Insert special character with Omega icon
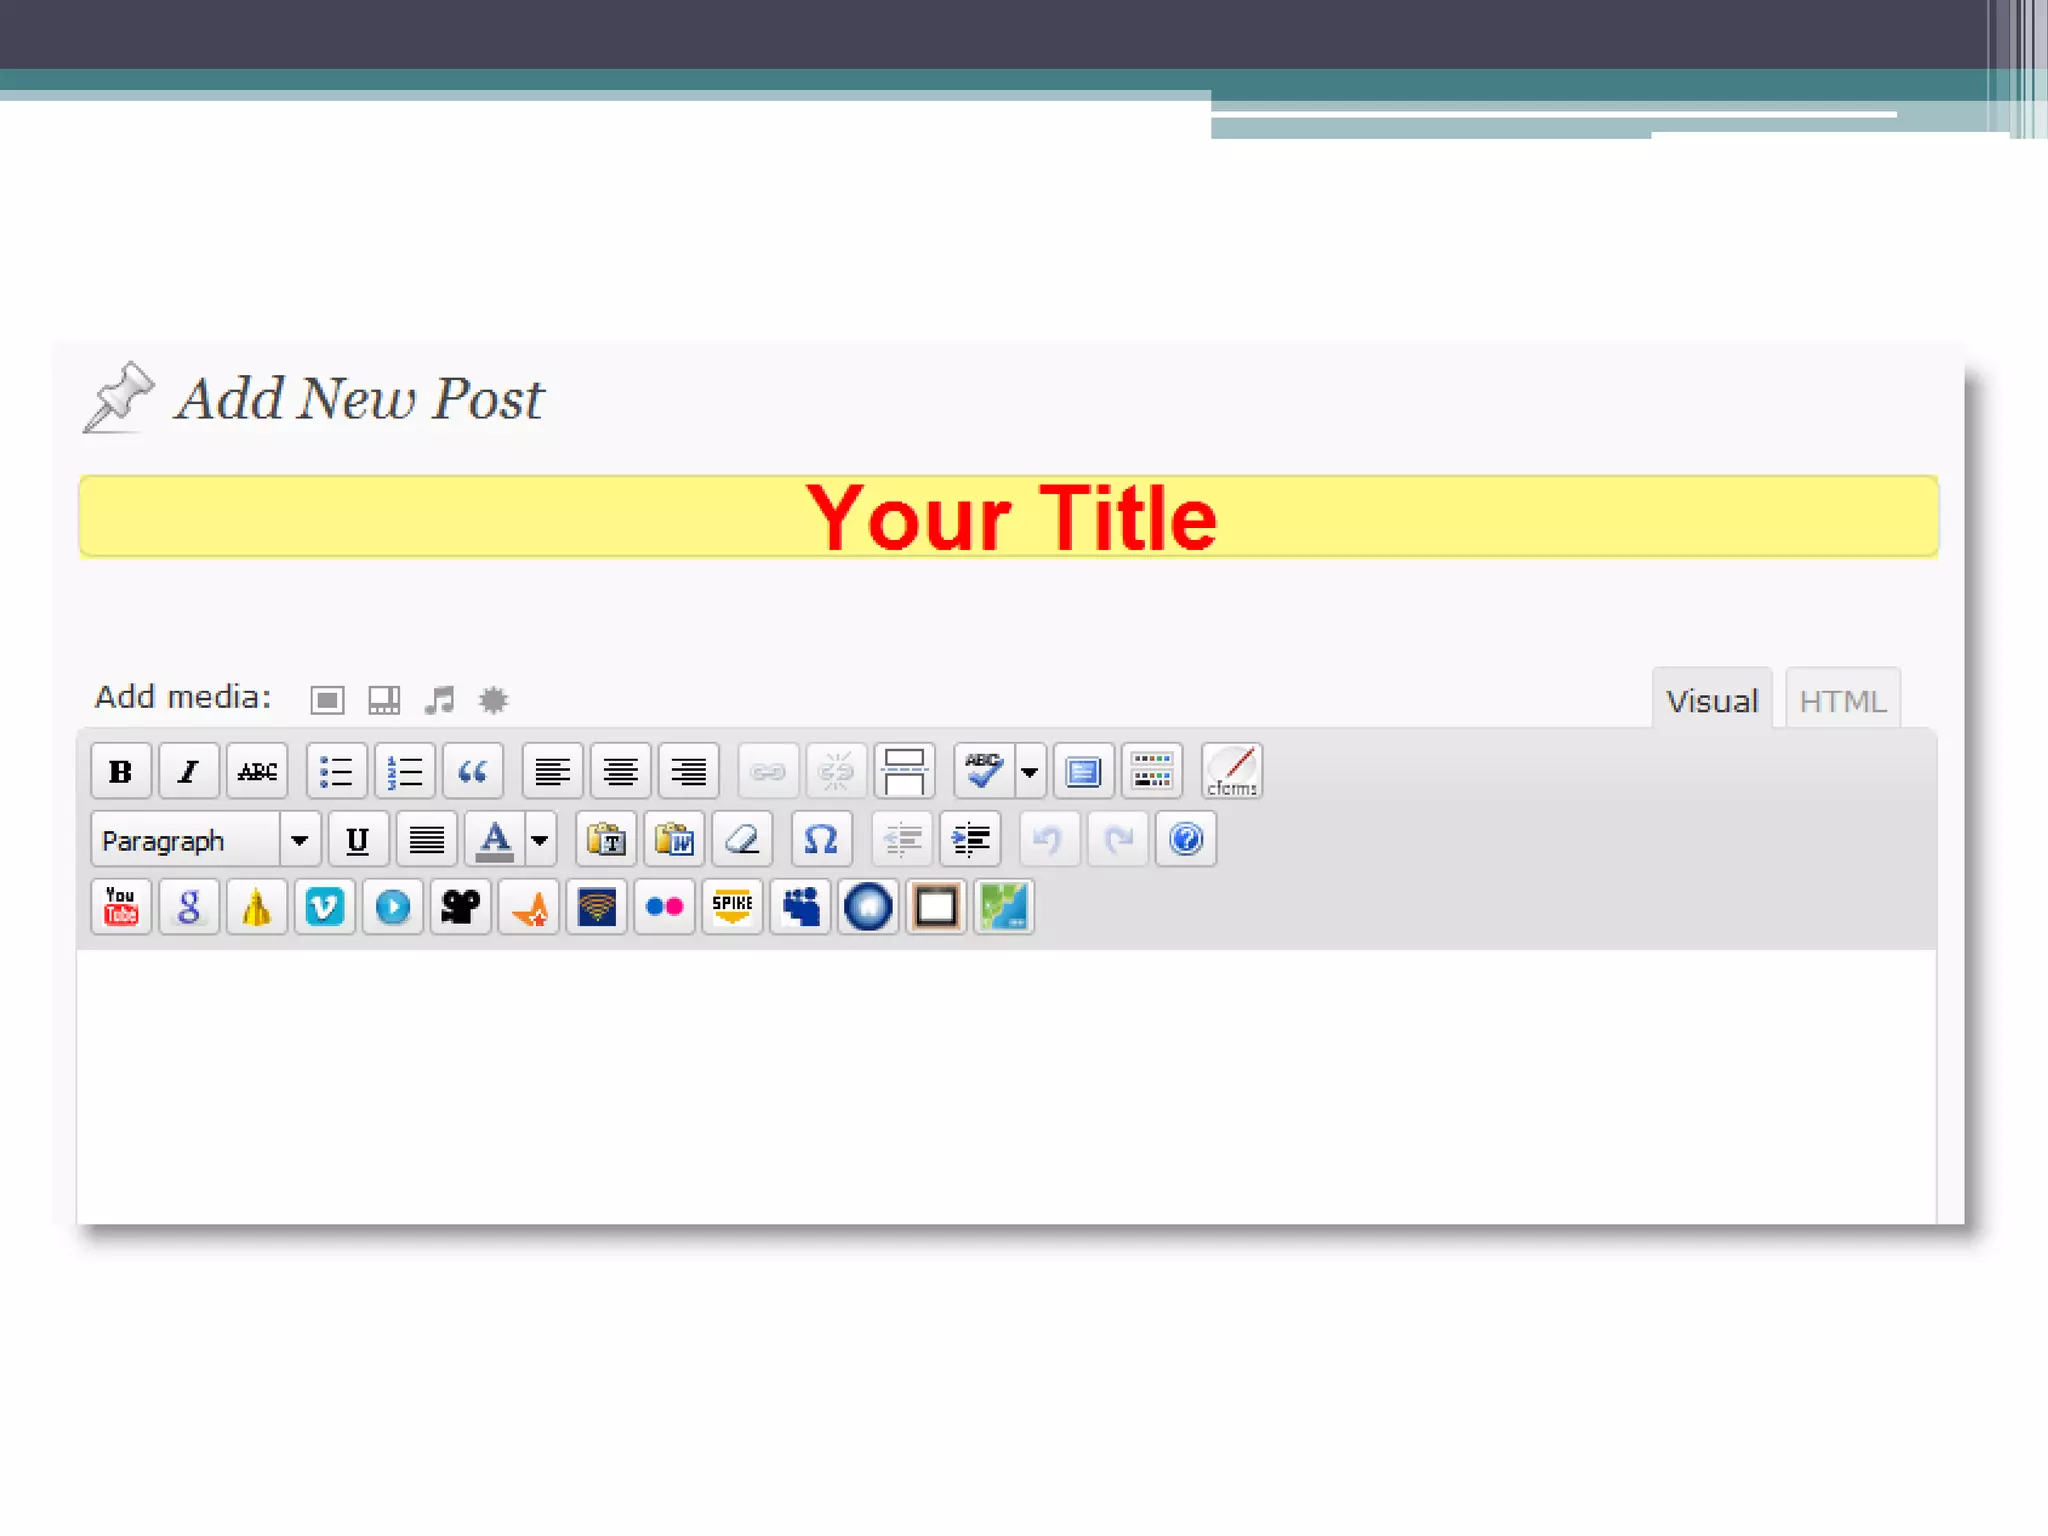Screen dimensions: 2048x1536 click(820, 839)
